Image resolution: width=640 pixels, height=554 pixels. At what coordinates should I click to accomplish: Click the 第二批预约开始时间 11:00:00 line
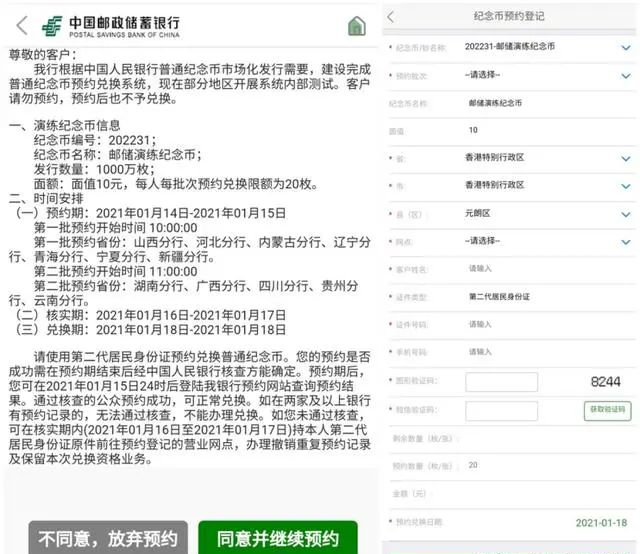116,271
